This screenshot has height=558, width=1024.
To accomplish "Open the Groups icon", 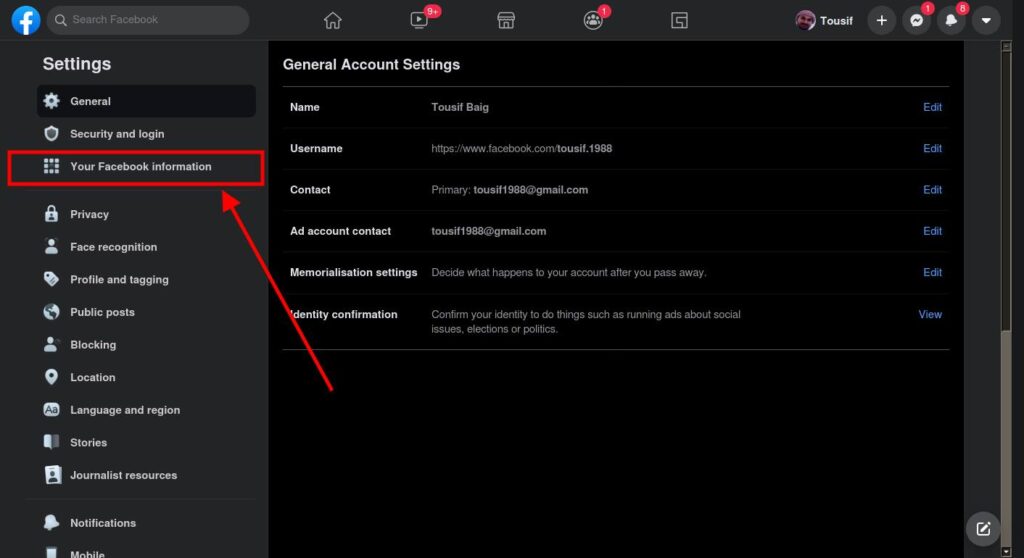I will (593, 20).
